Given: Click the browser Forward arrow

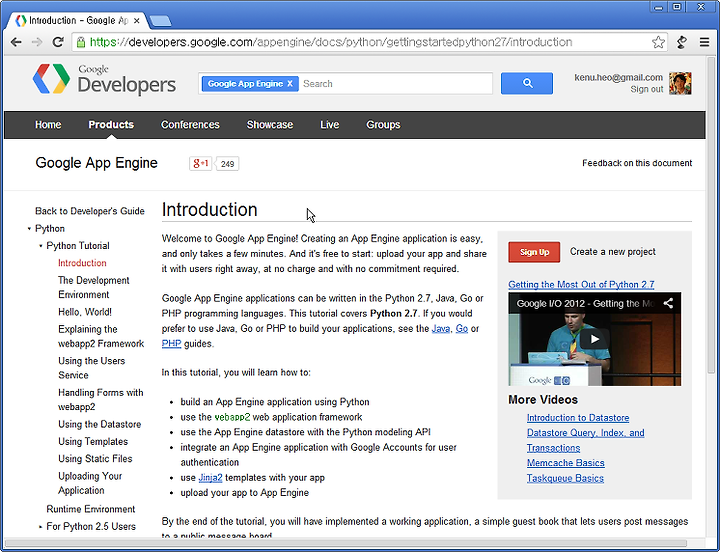Looking at the screenshot, I should tap(37, 42).
